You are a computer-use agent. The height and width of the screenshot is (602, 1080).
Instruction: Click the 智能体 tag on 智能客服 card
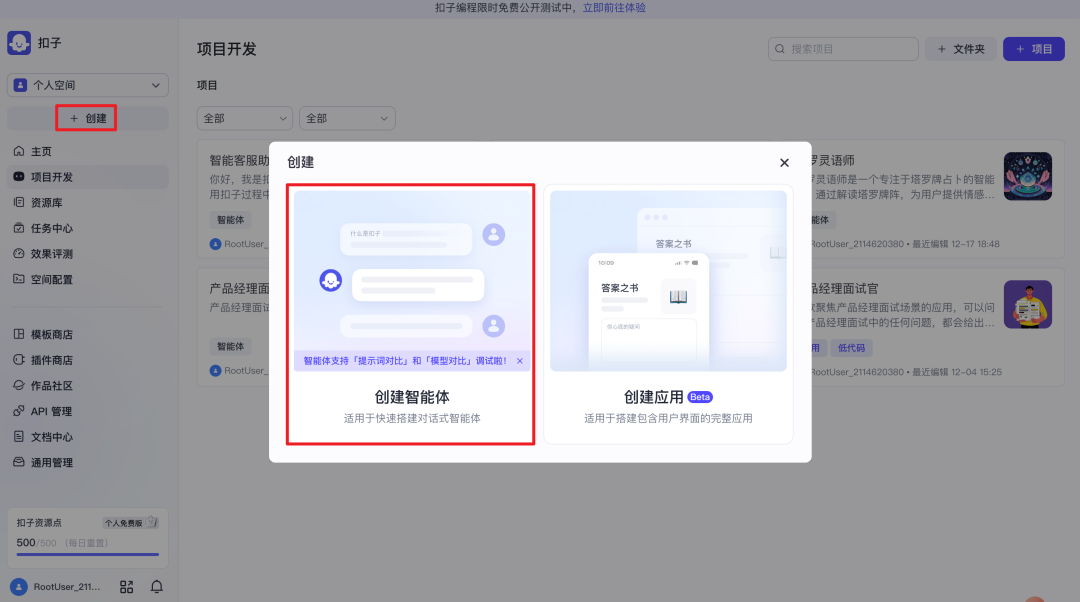point(230,220)
